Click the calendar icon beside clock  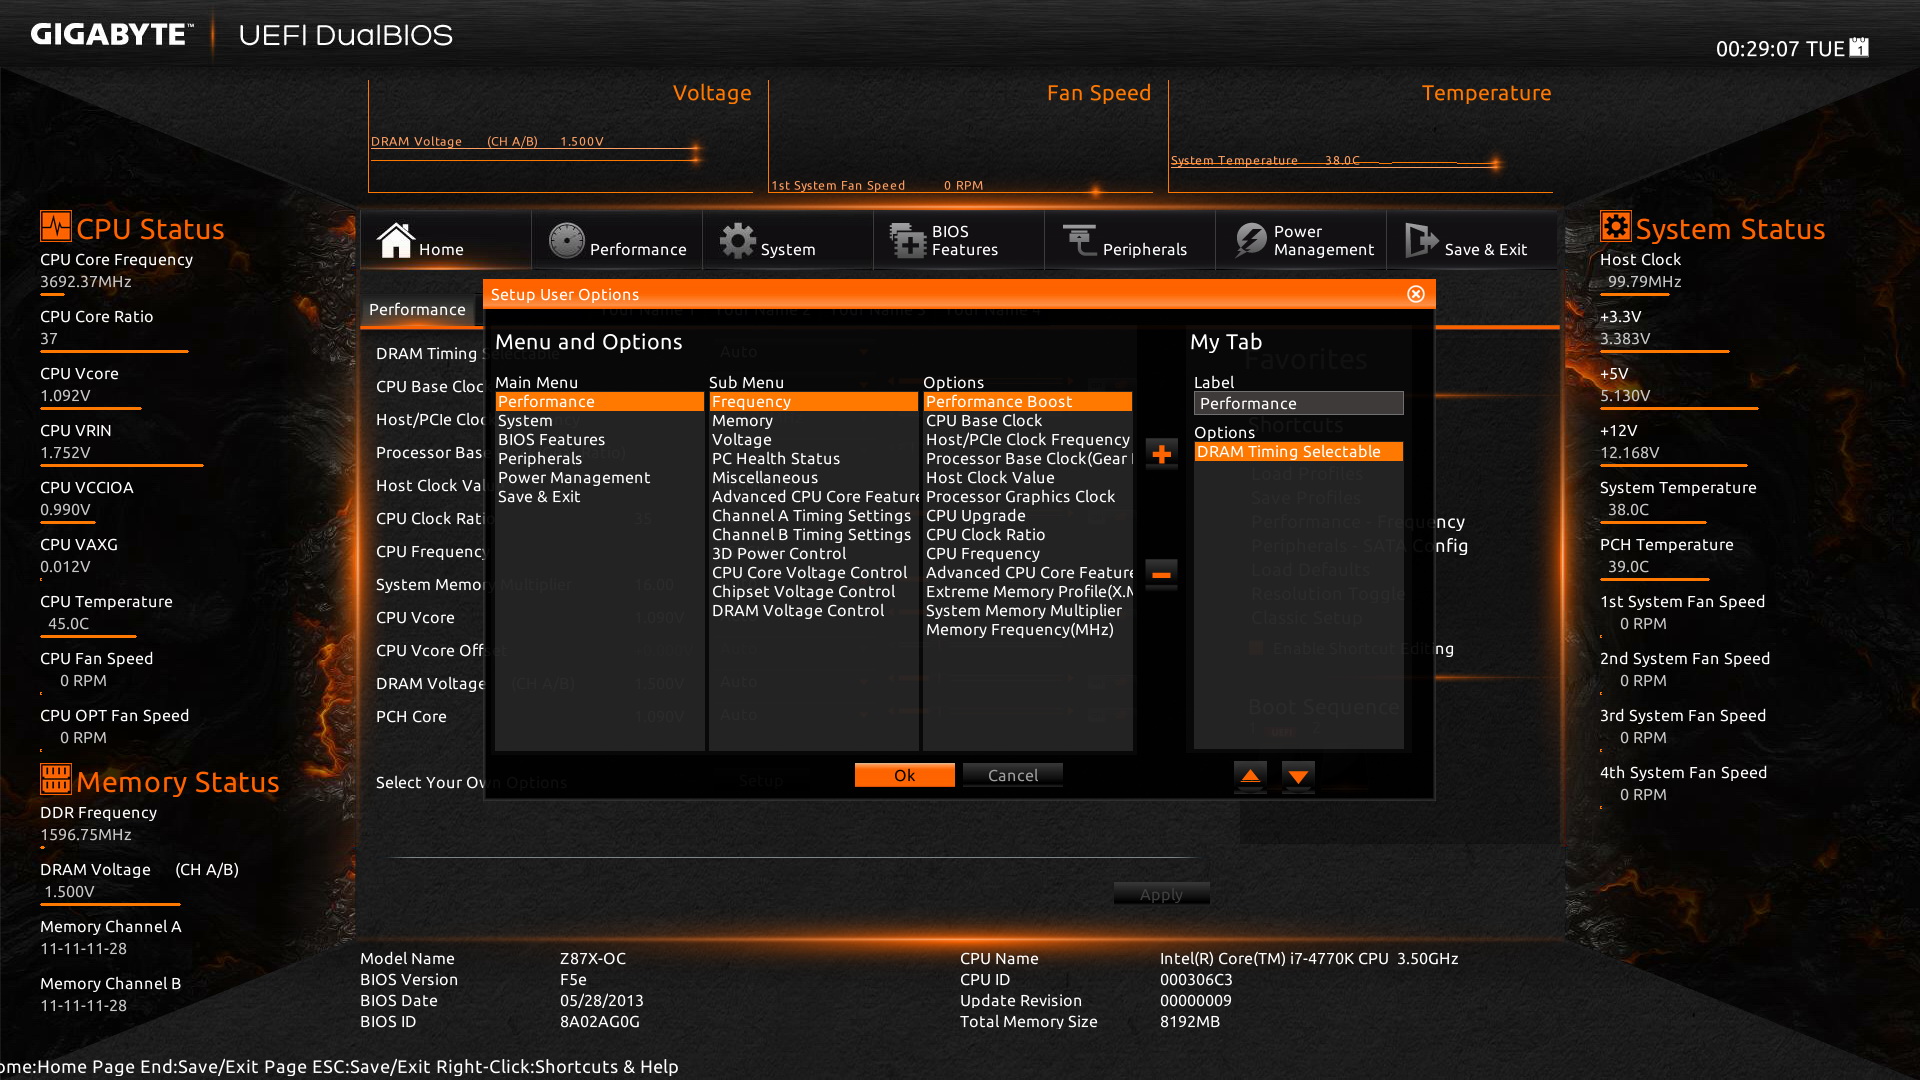[1859, 47]
